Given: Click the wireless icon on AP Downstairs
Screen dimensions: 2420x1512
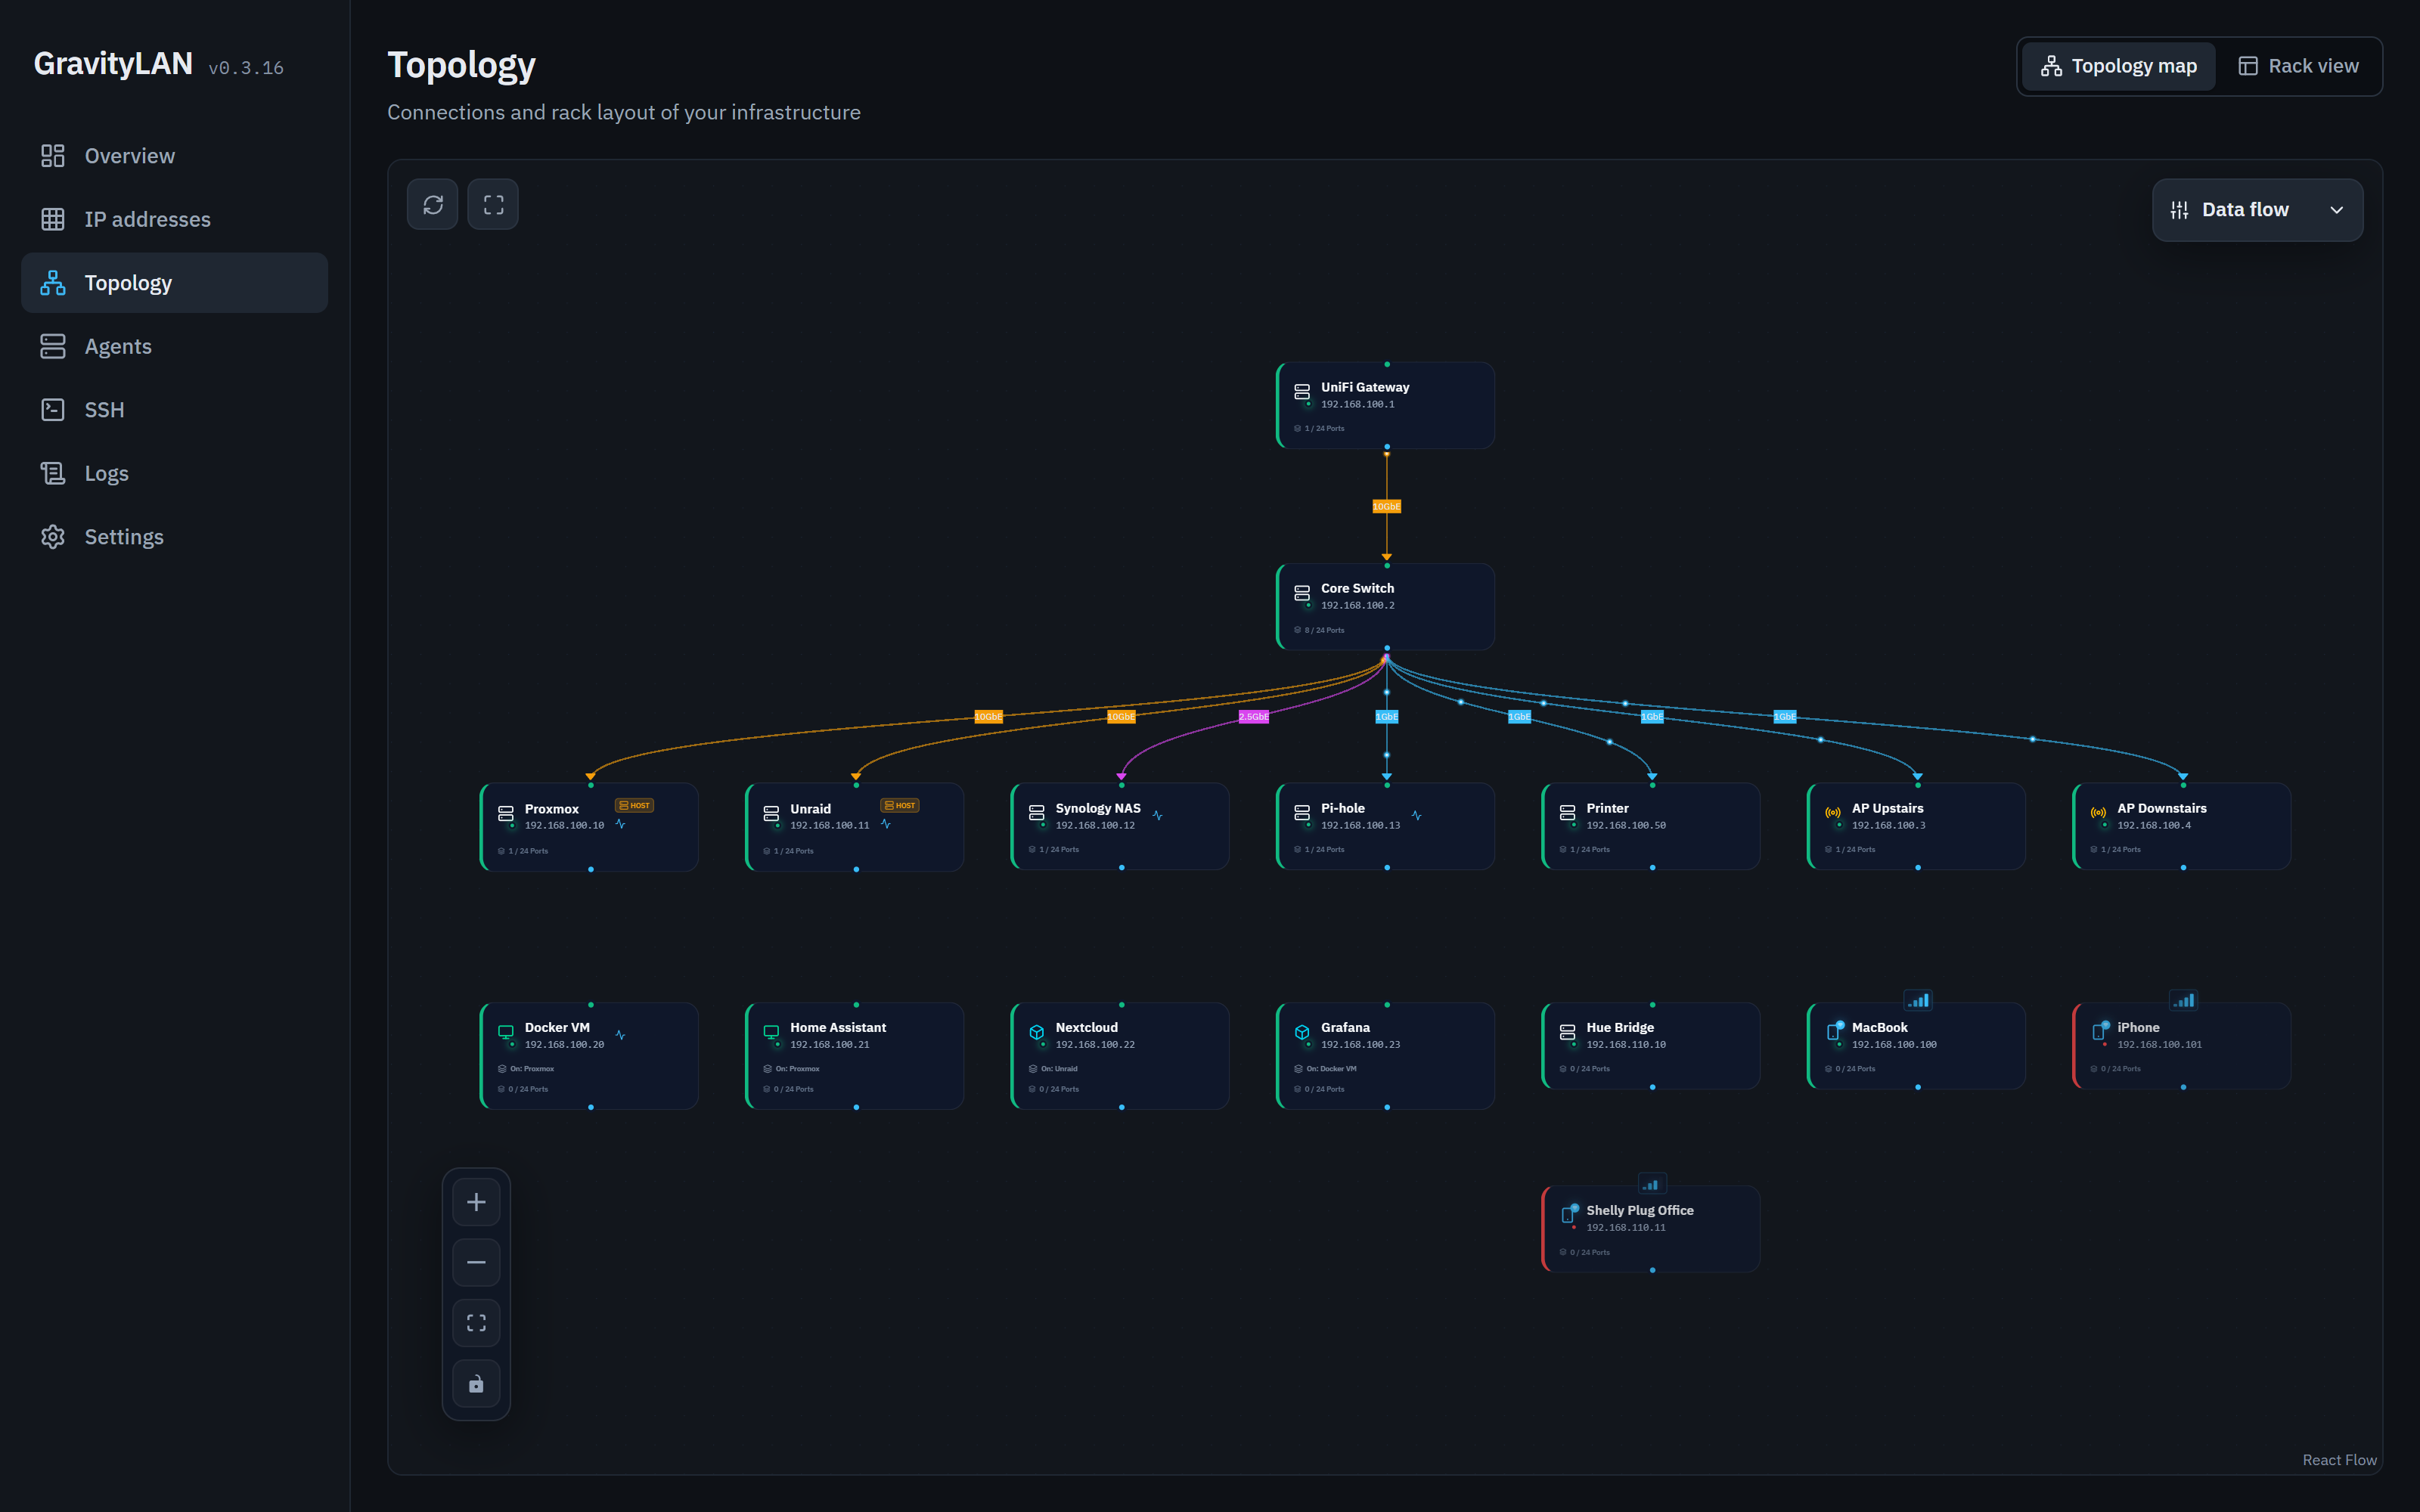Looking at the screenshot, I should 2098,813.
